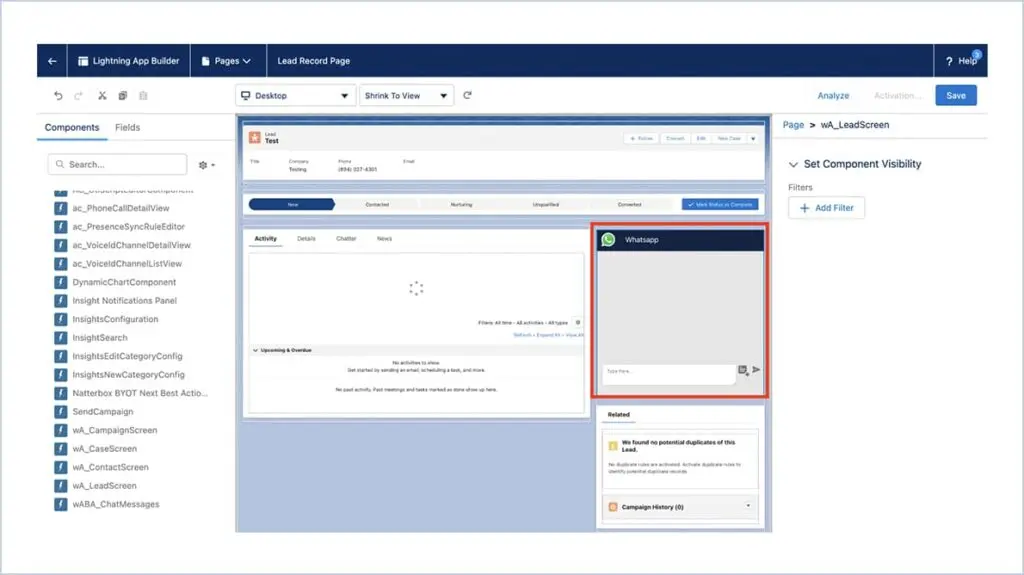Open the Activity tab
The height and width of the screenshot is (575, 1024).
pos(265,238)
